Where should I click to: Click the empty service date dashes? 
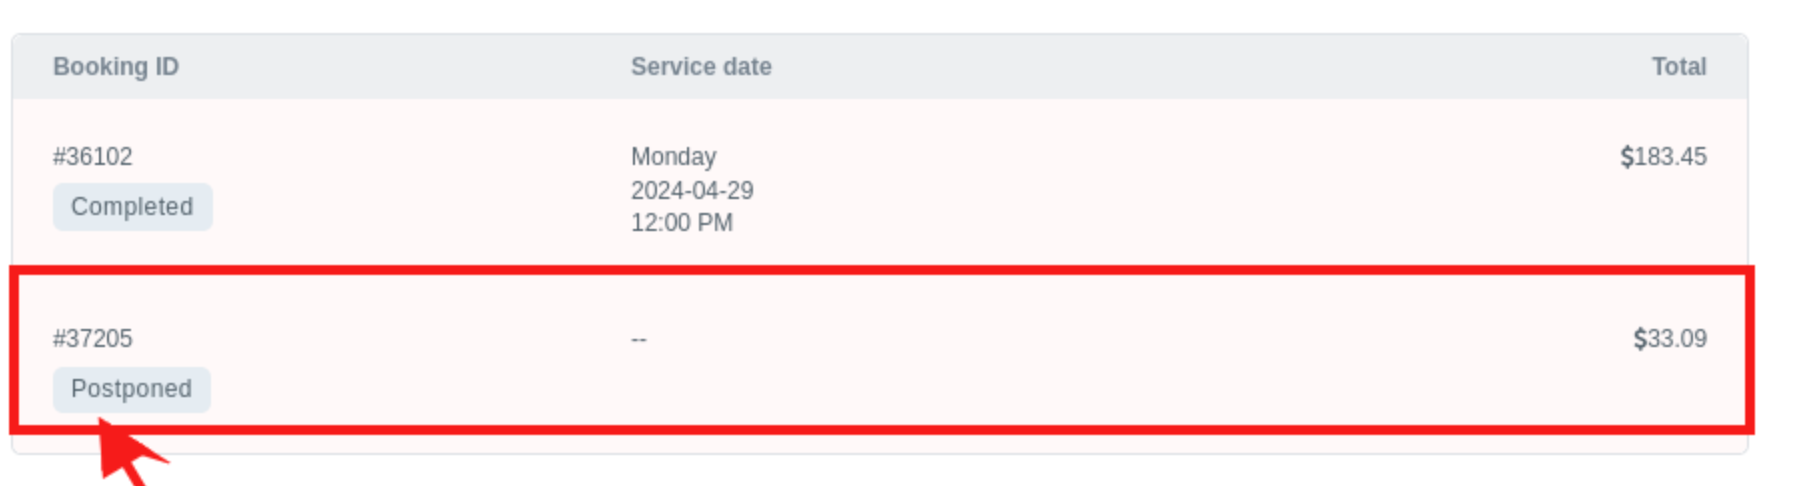(x=639, y=340)
